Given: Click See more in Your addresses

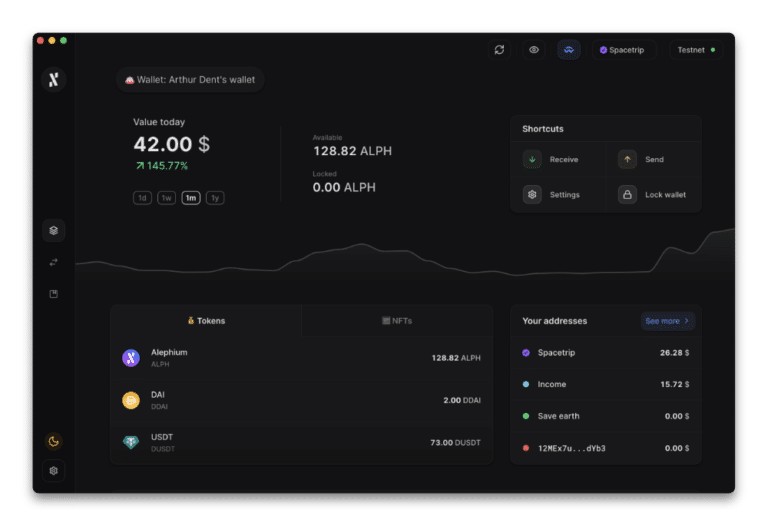Looking at the screenshot, I should (667, 321).
